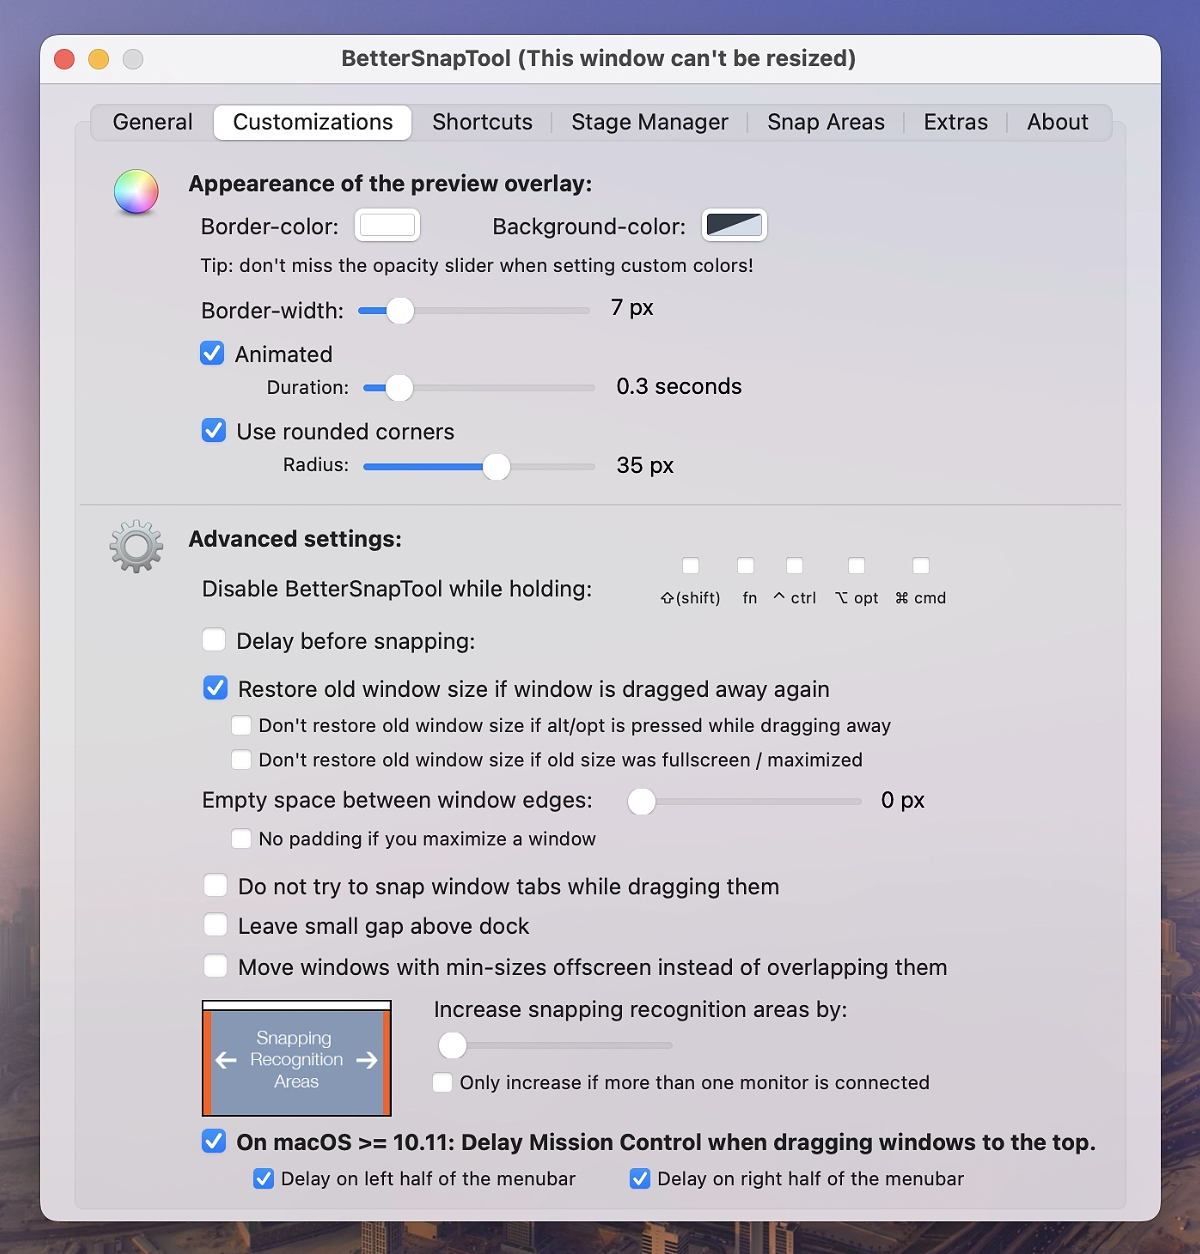1200x1254 pixels.
Task: Select the Customizations tab
Action: 313,122
